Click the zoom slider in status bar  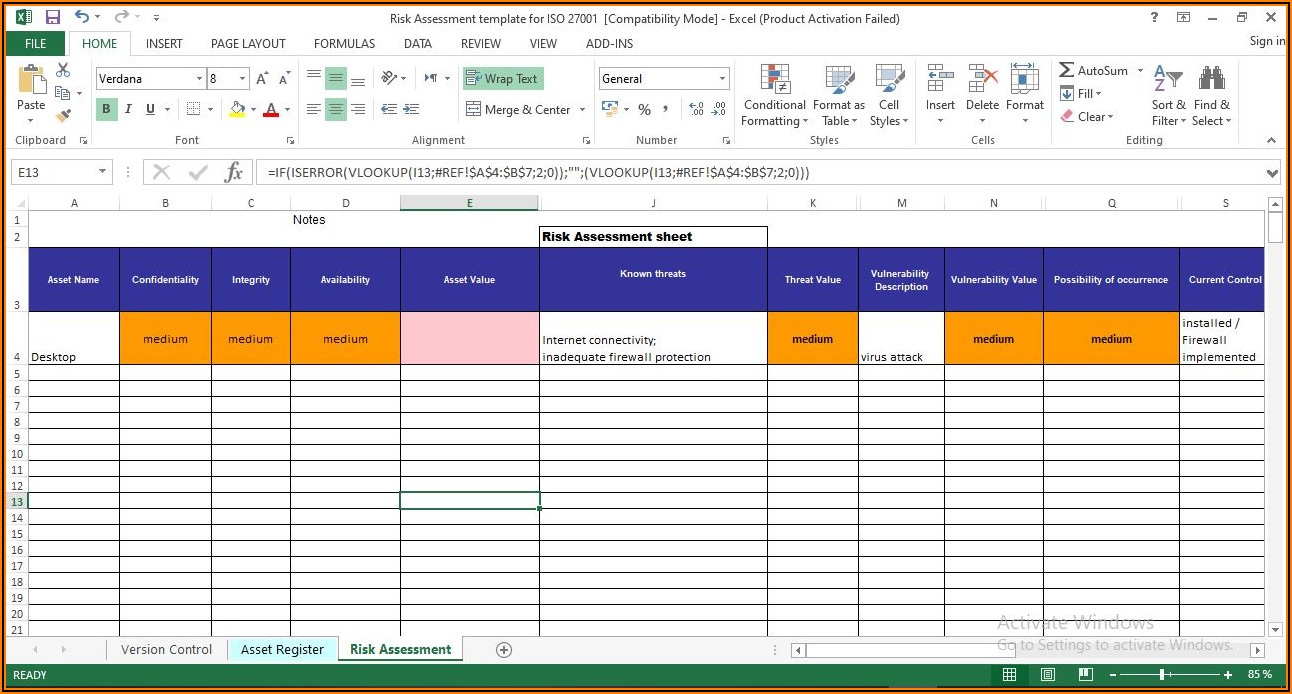(1161, 675)
